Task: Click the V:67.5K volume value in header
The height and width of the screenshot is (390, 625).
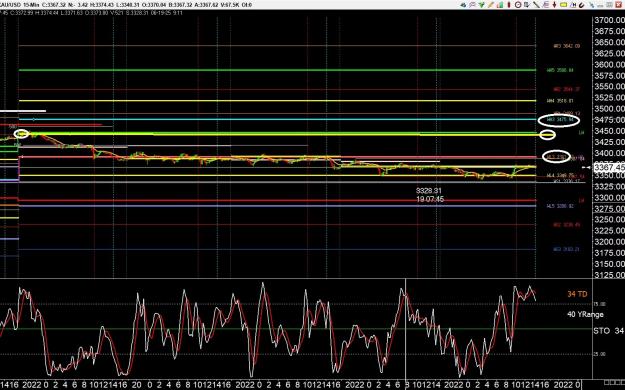Action: (230, 5)
